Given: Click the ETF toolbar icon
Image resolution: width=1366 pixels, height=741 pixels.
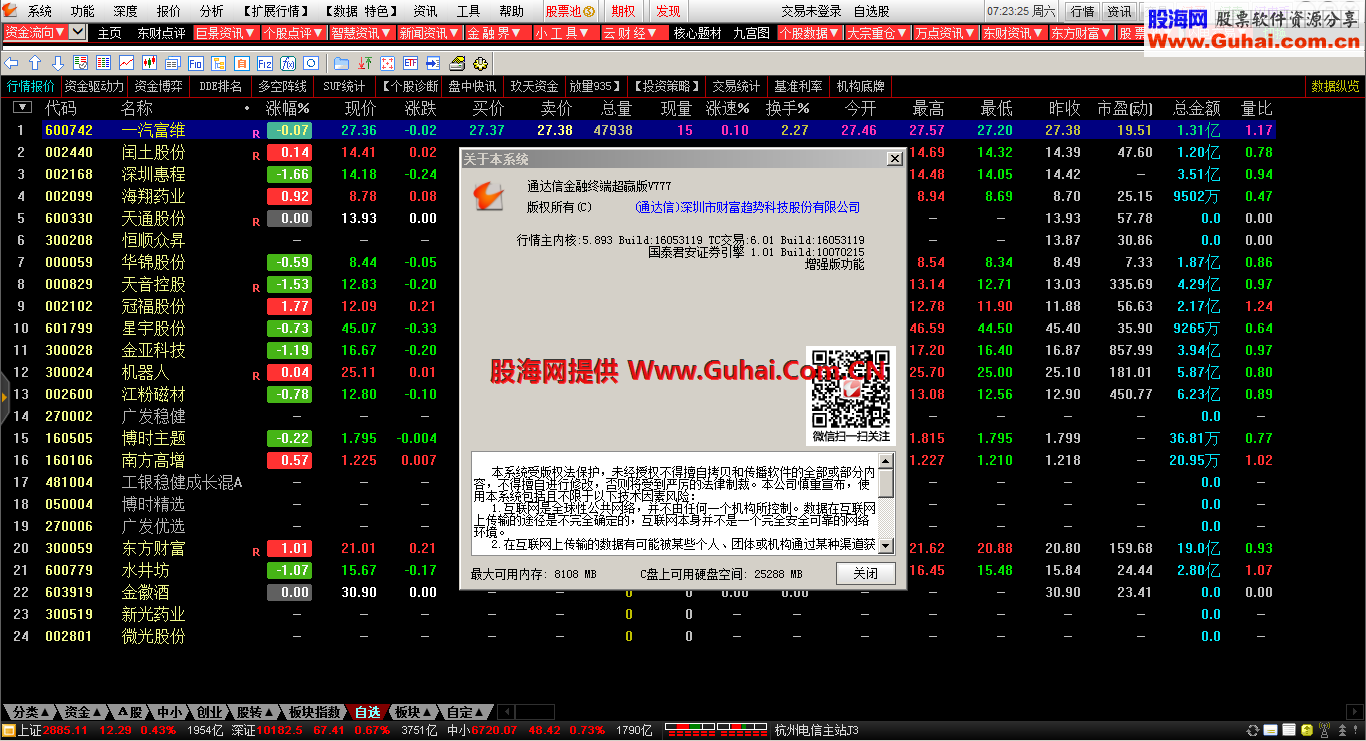Looking at the screenshot, I should click(410, 63).
